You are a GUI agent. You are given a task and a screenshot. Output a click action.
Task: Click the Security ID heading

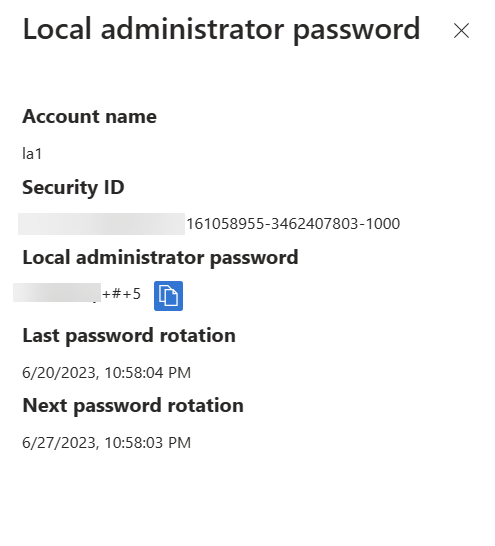(x=73, y=188)
